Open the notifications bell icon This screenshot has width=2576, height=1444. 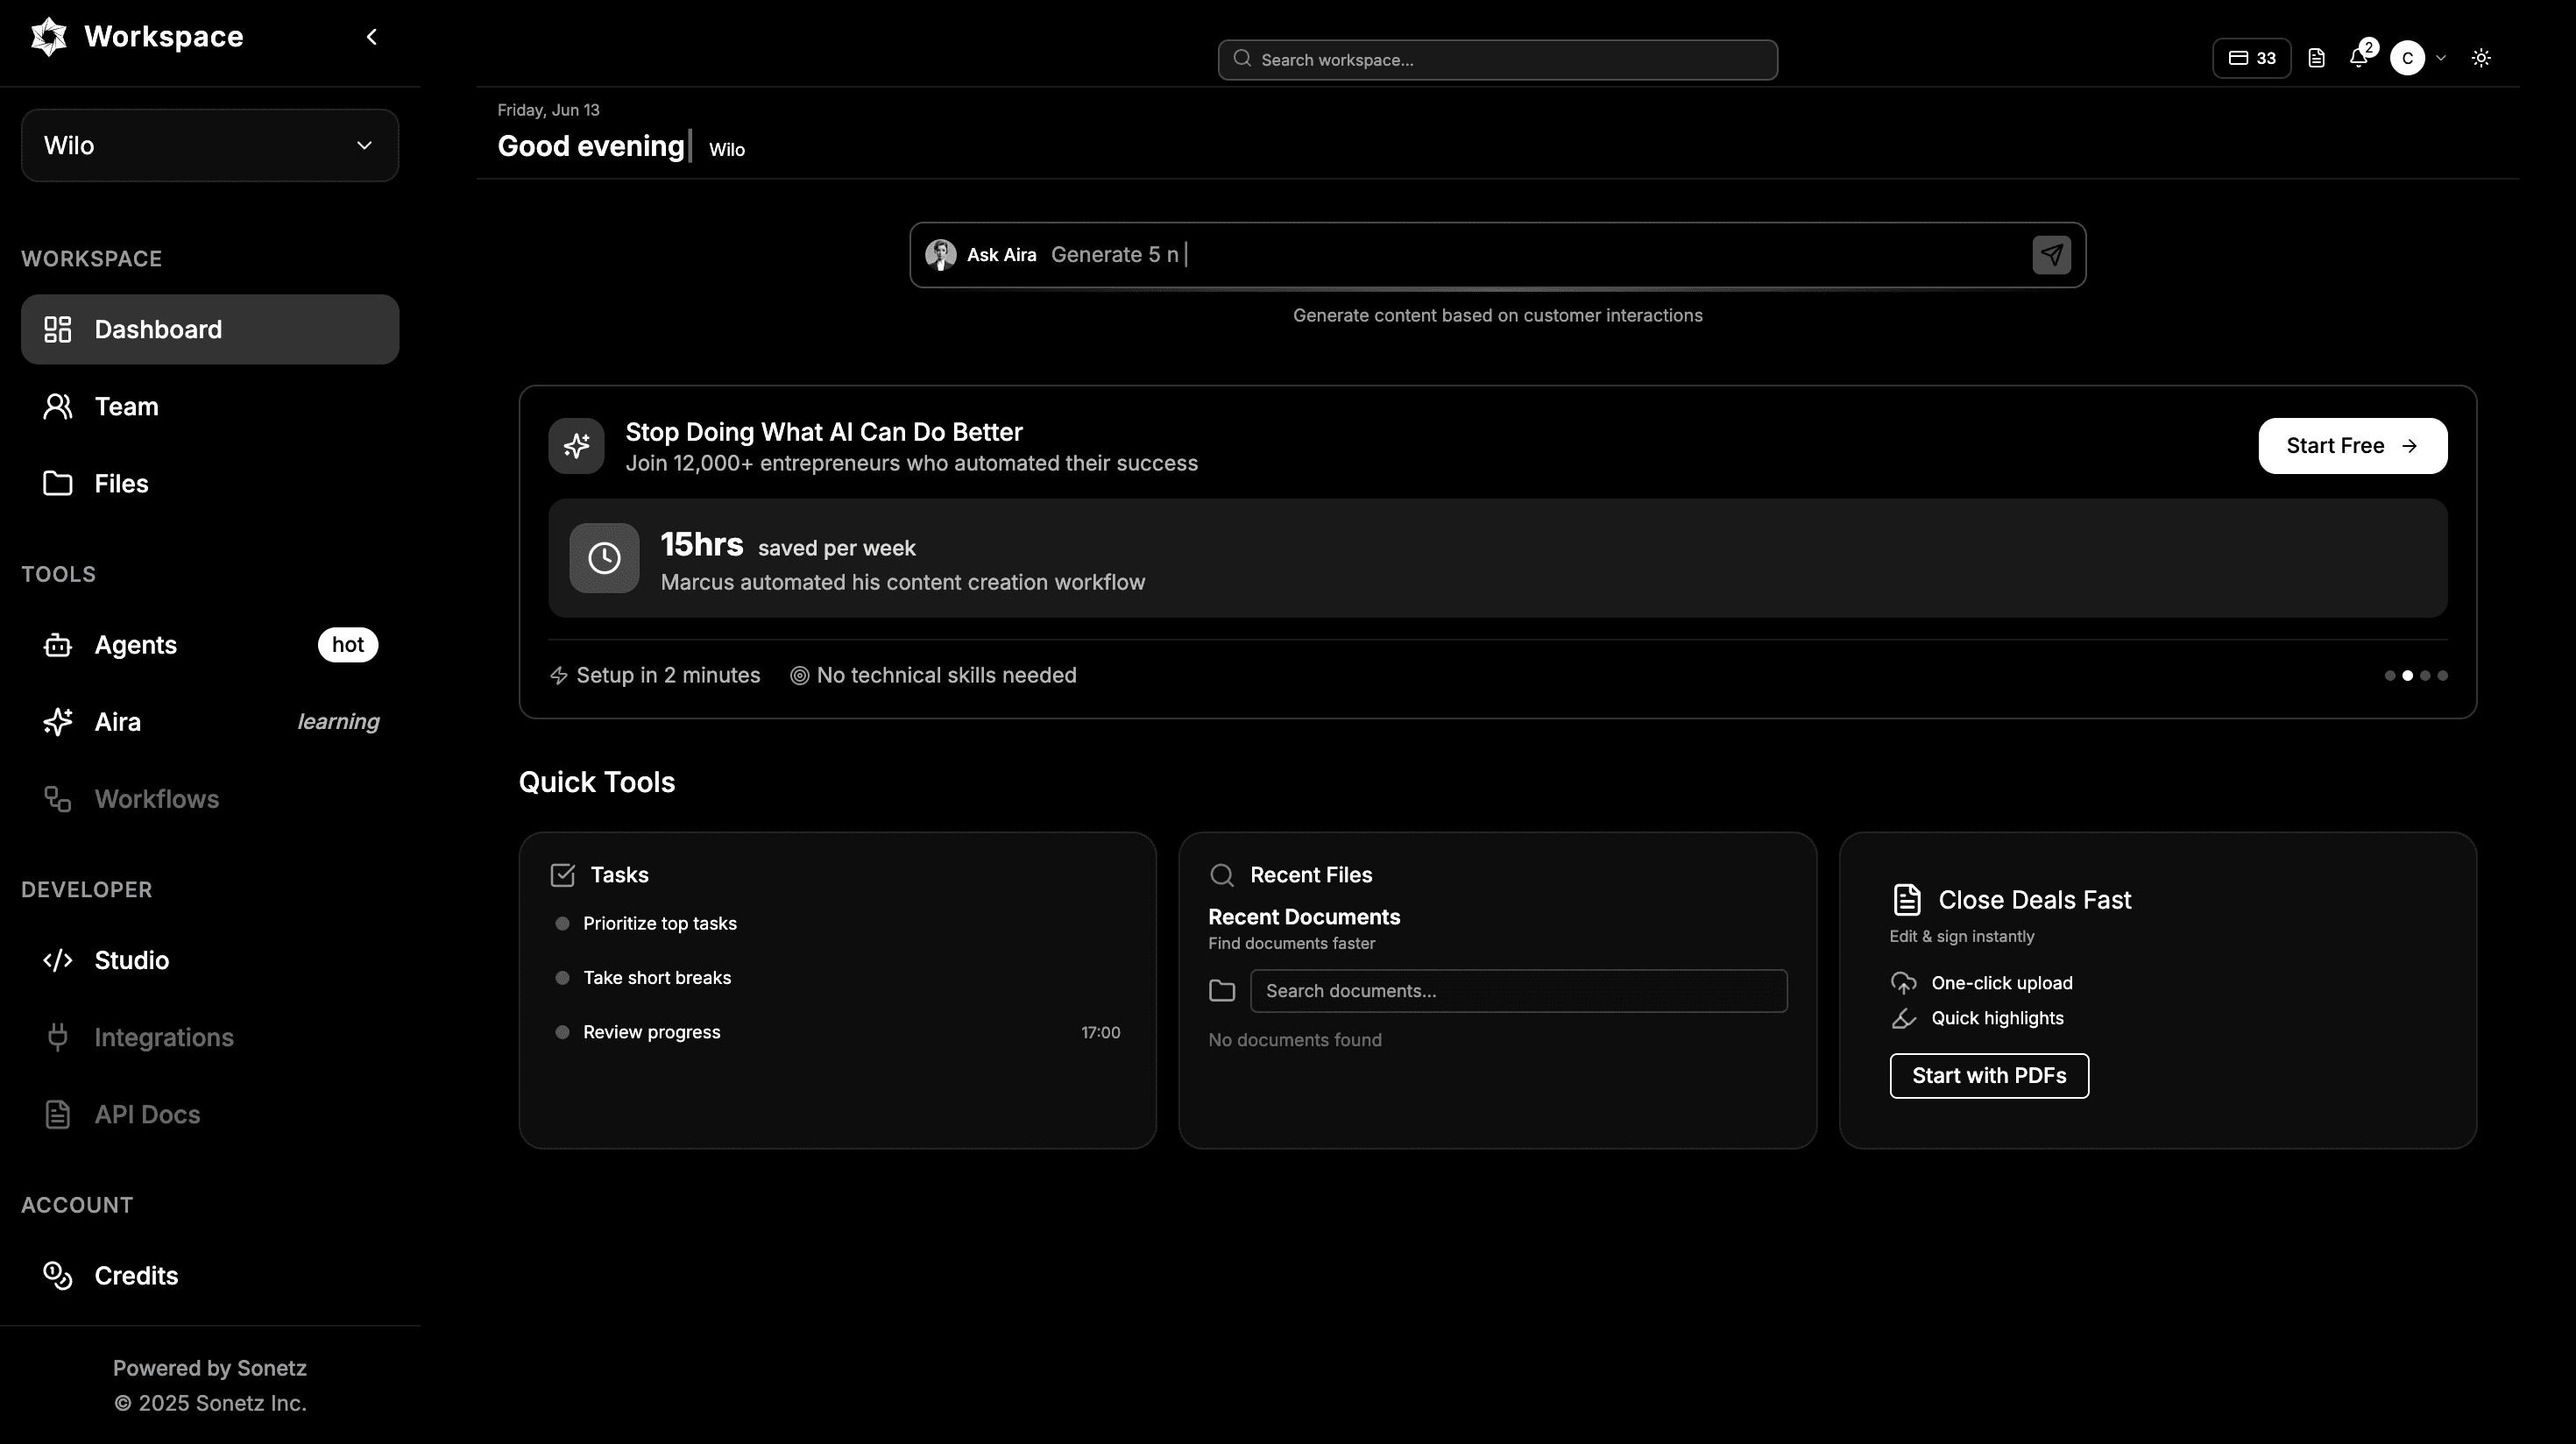[2358, 58]
